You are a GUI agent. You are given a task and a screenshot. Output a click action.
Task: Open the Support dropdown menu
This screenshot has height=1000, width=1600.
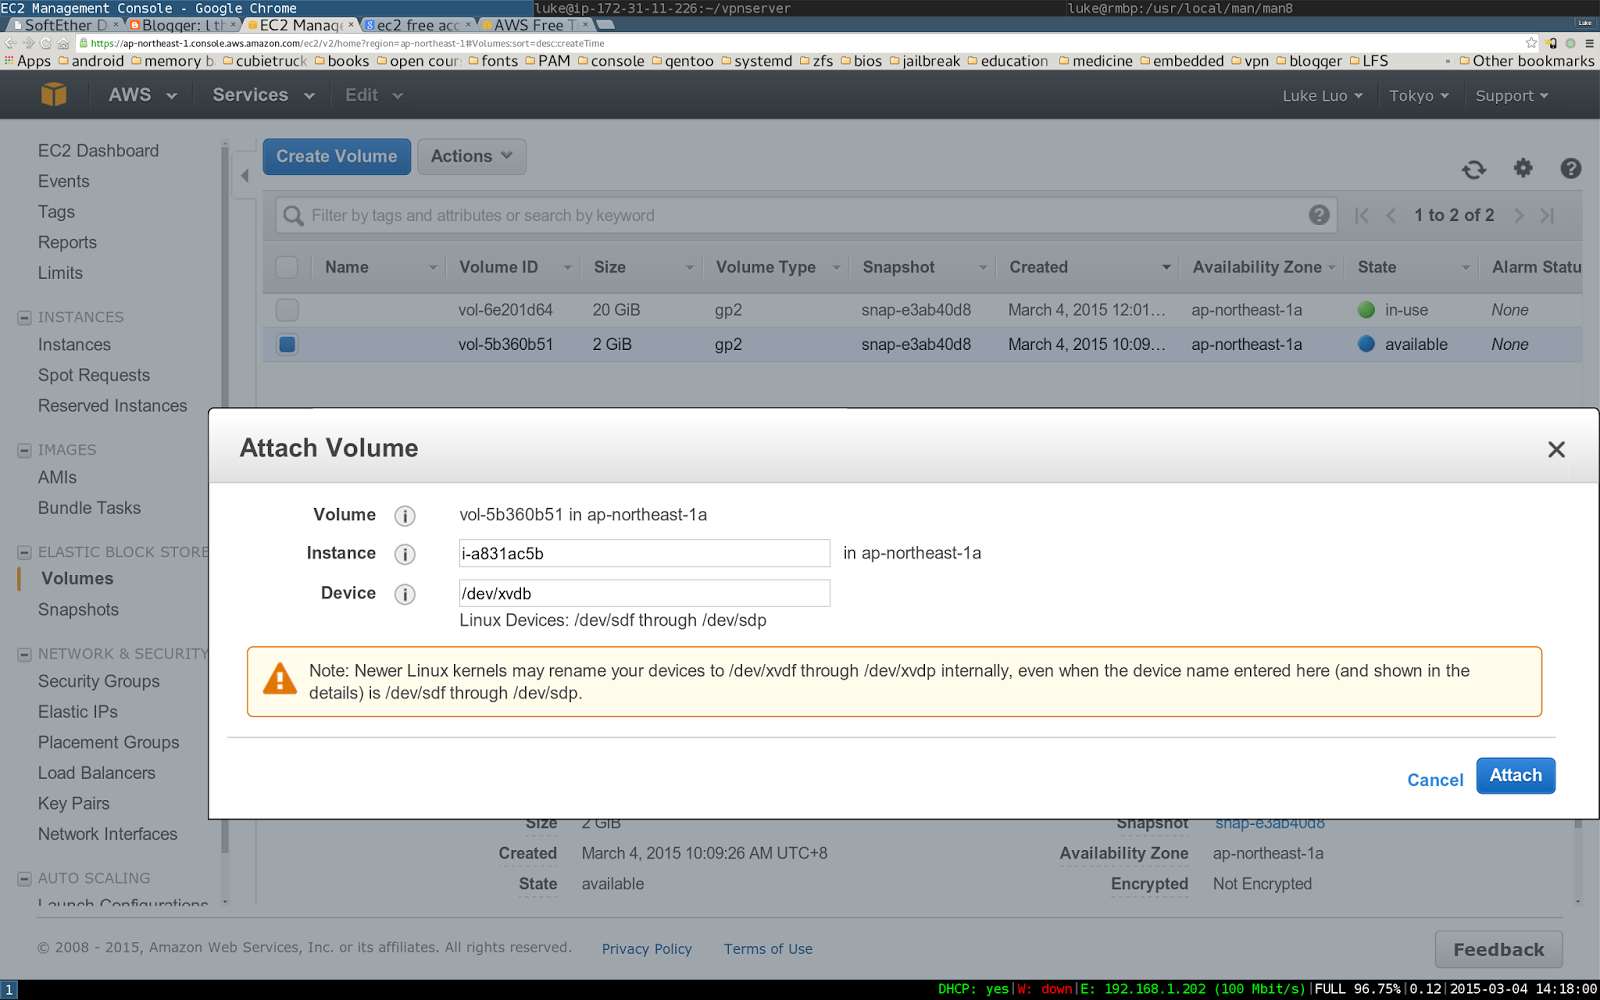click(1512, 96)
